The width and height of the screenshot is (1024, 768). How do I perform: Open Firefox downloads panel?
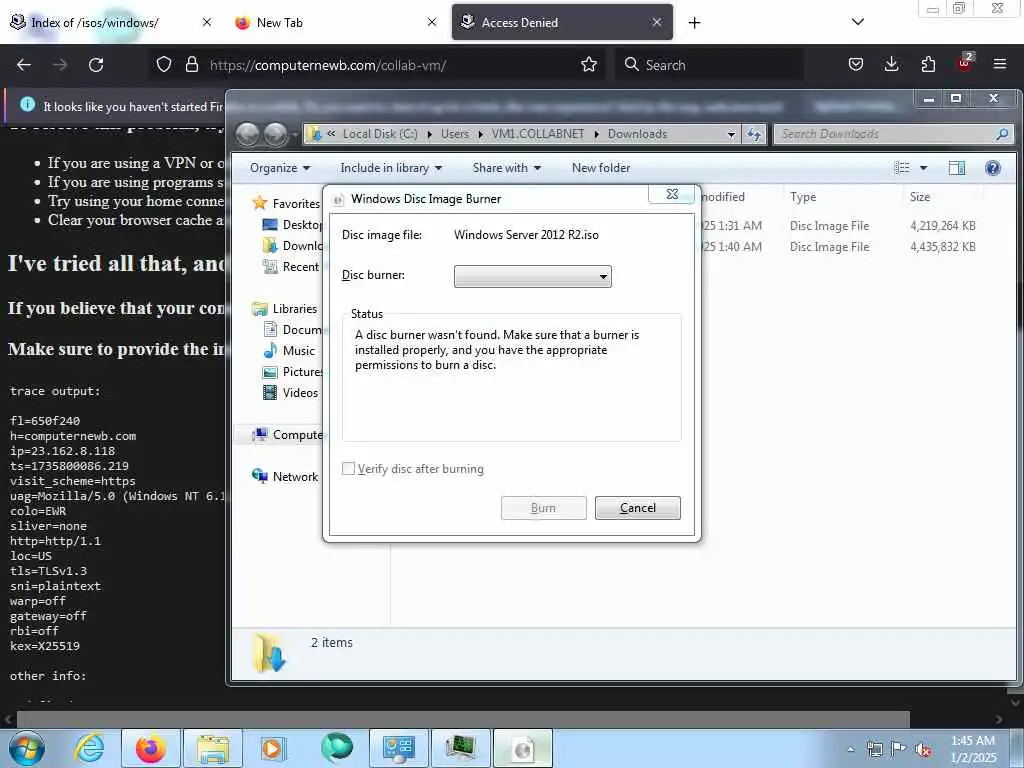pos(891,65)
